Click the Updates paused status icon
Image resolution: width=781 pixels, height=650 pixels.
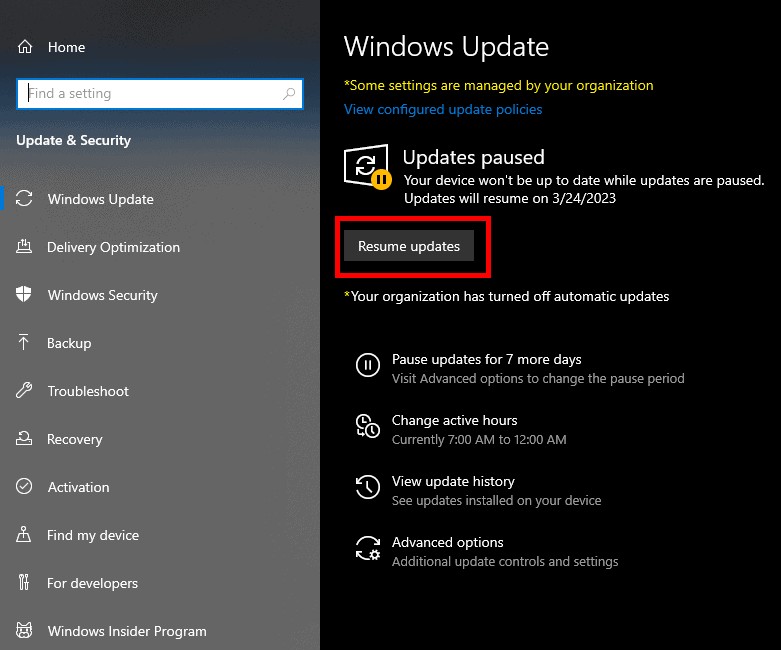pos(368,167)
